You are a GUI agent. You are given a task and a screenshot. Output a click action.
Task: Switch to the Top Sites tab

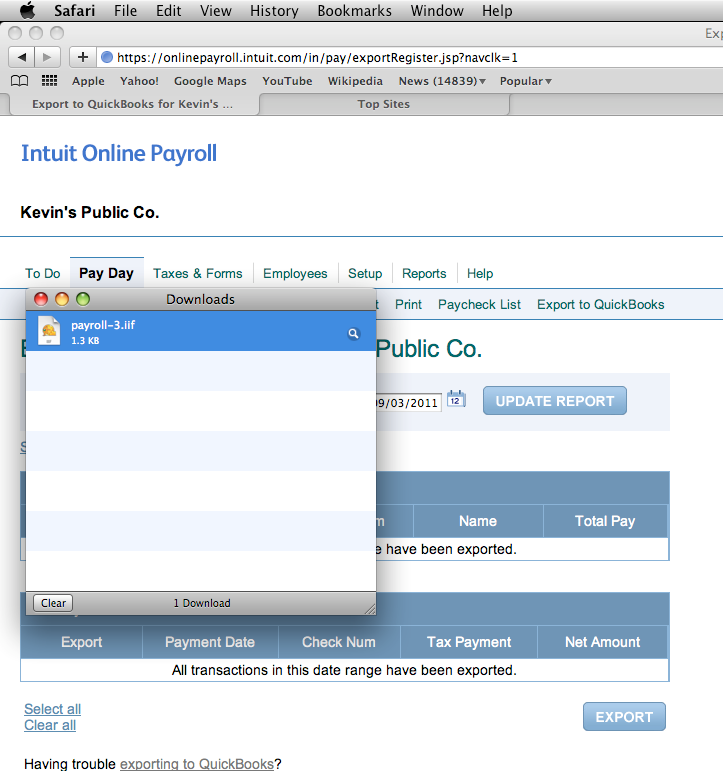click(x=384, y=104)
